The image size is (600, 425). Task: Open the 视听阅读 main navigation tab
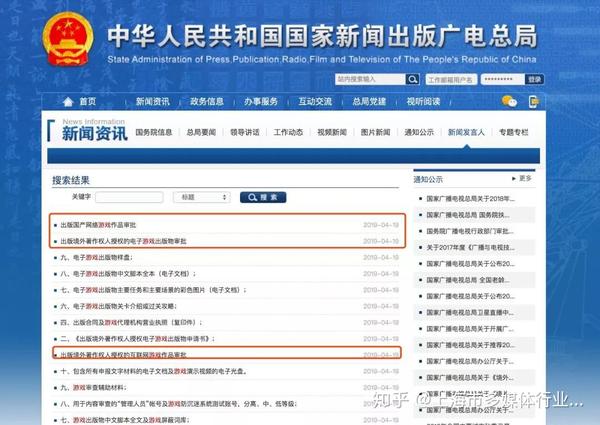423,102
